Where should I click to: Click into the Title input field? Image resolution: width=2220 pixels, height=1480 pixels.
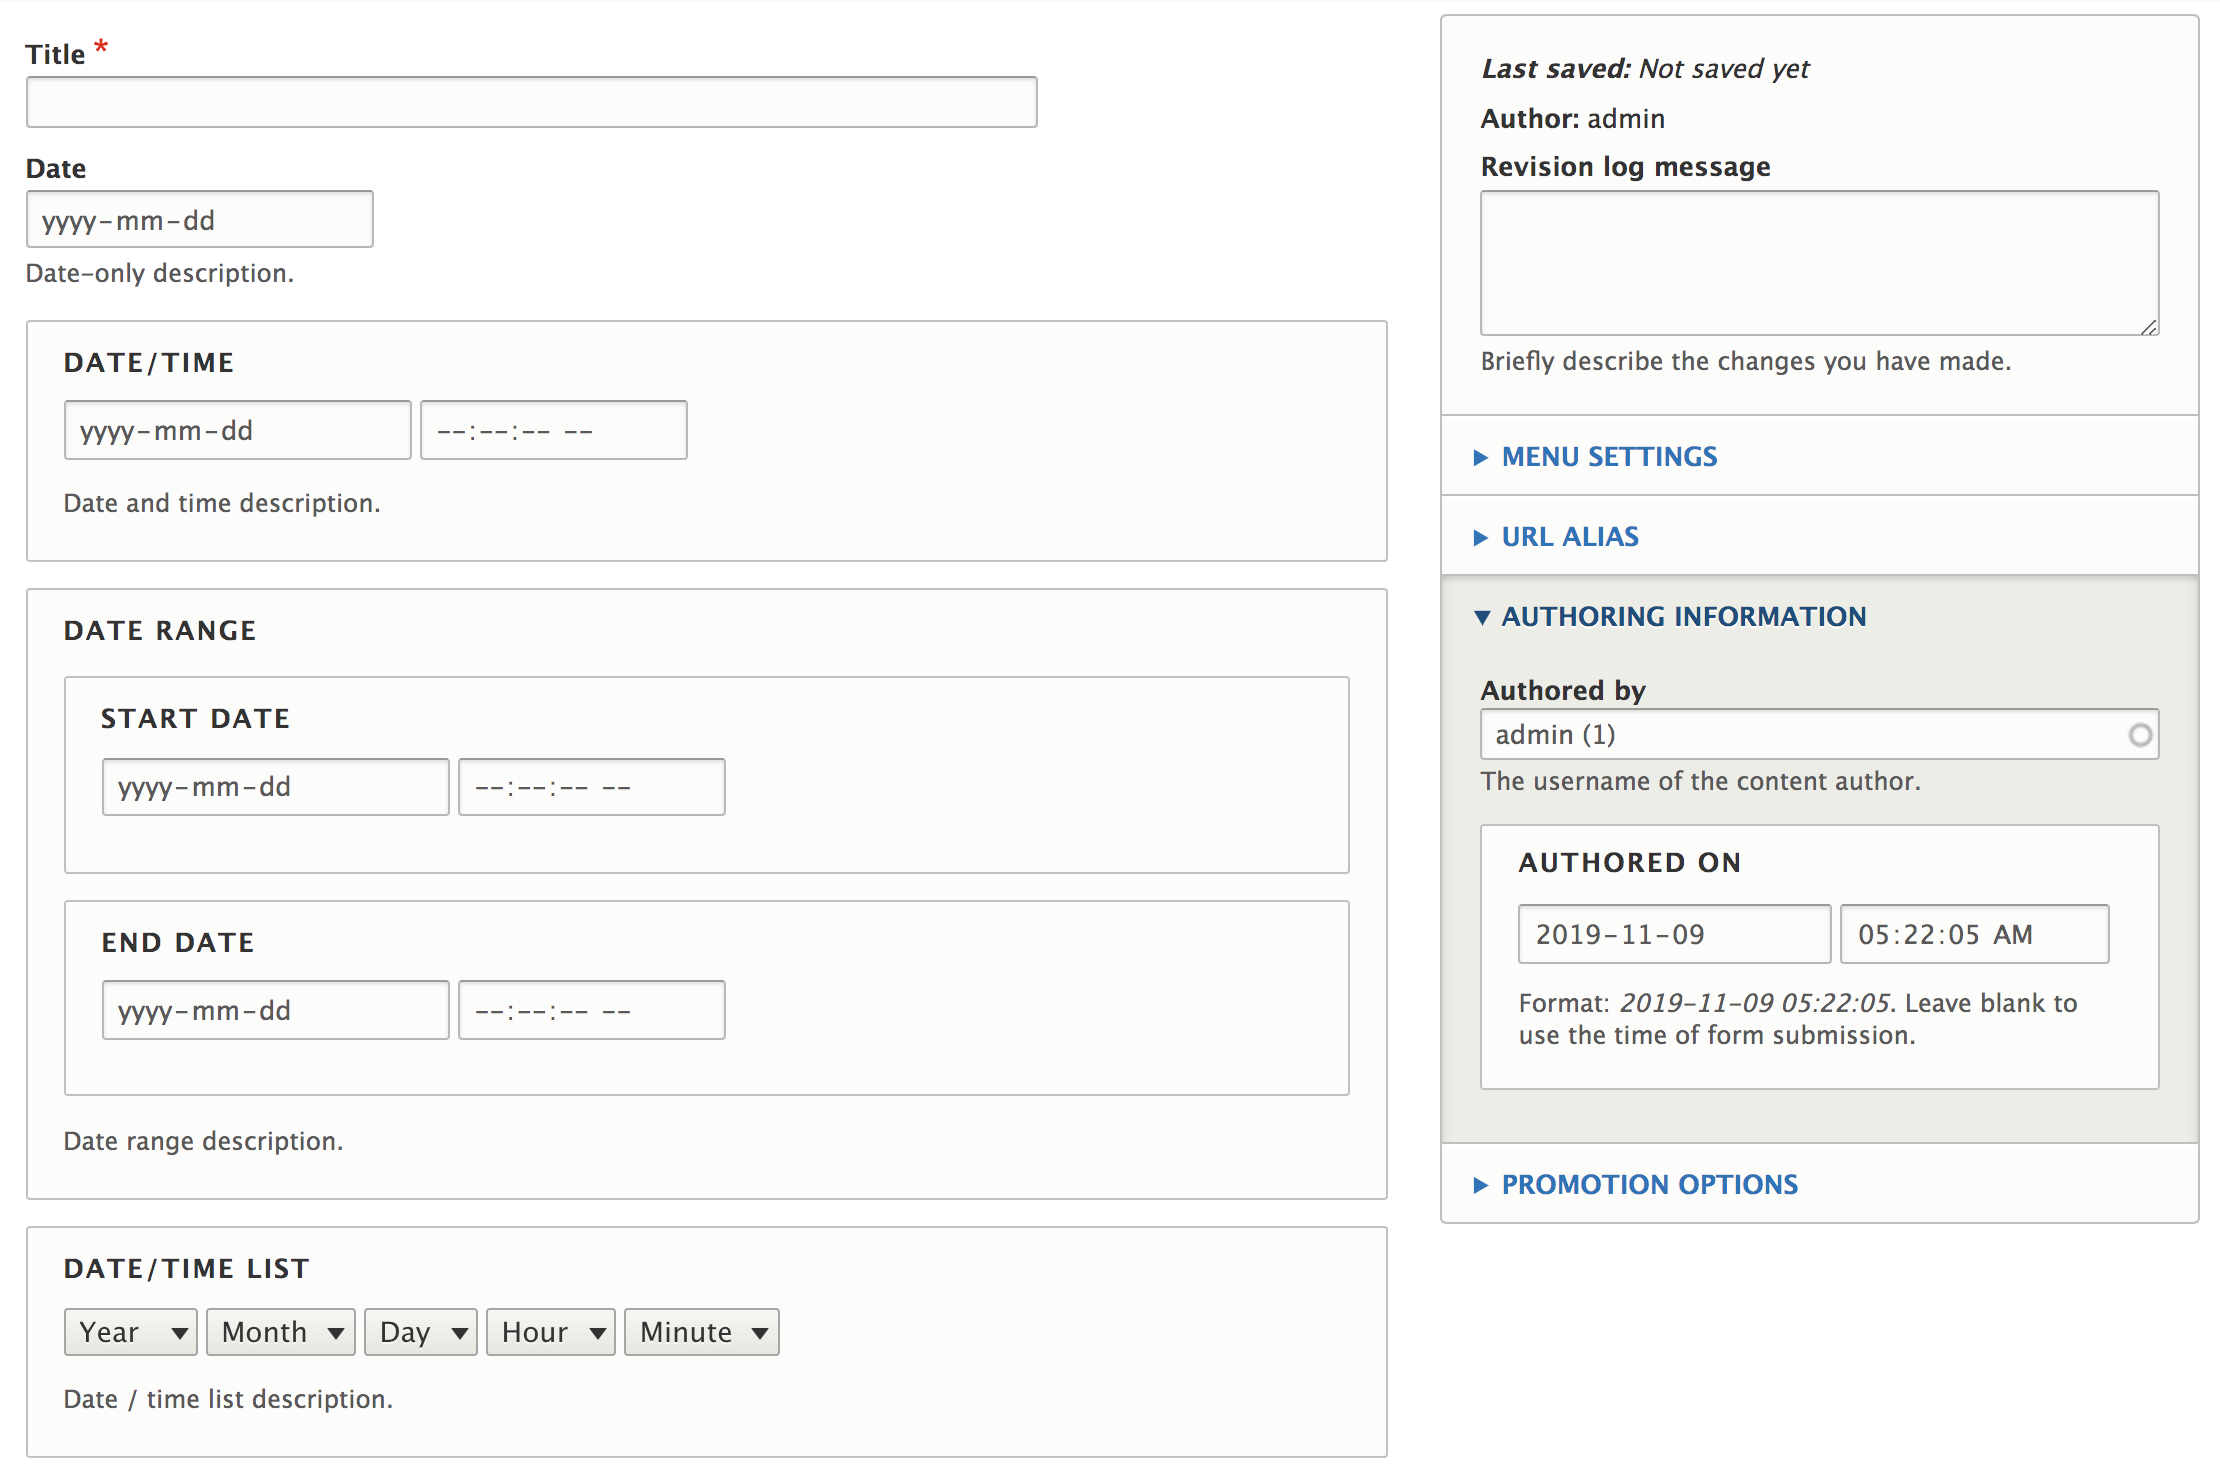coord(531,101)
